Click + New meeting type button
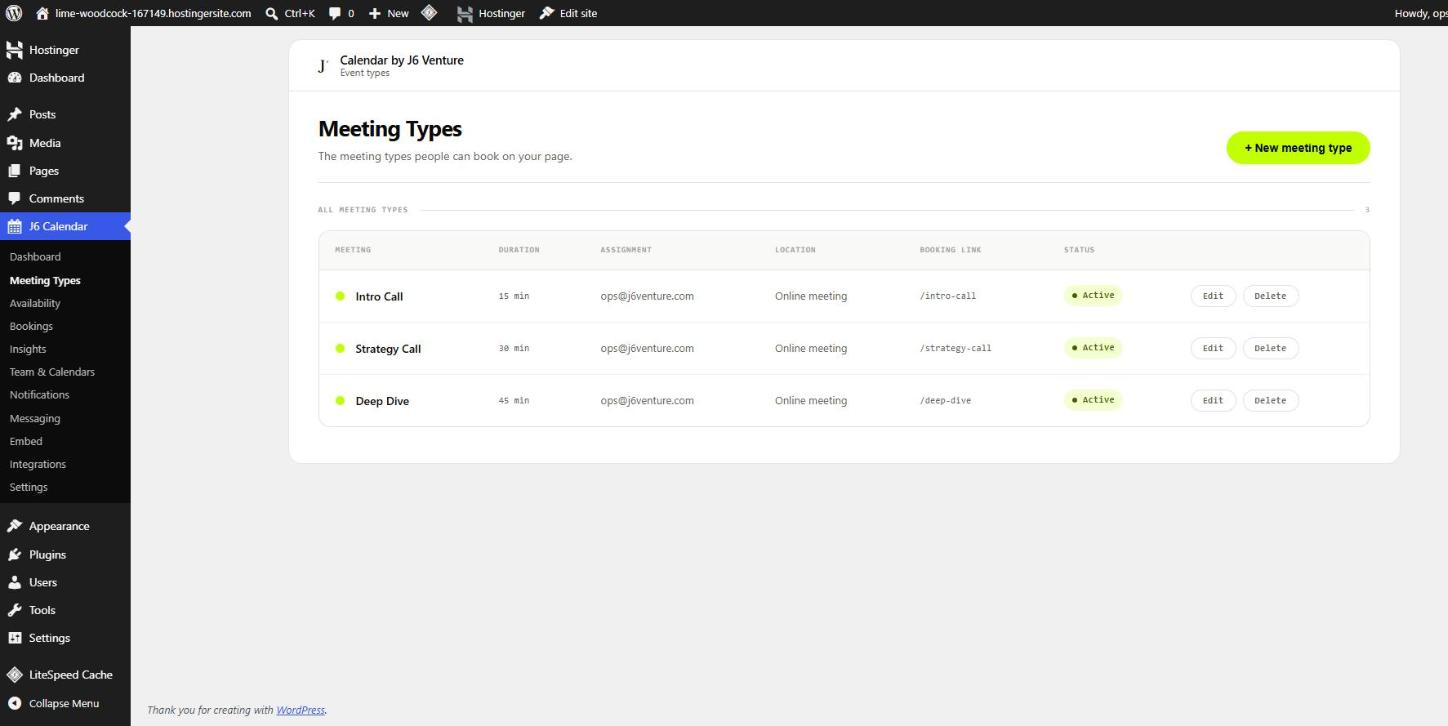 [1298, 148]
